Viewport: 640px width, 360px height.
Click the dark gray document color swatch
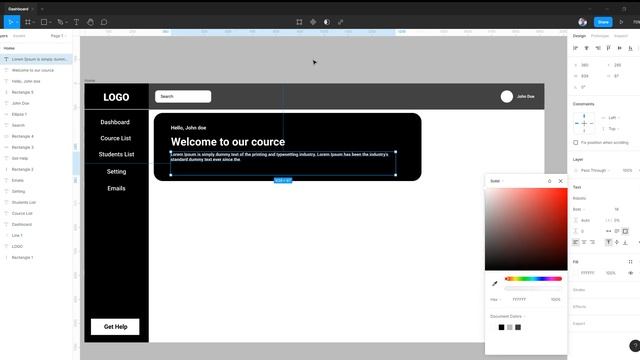(x=518, y=327)
